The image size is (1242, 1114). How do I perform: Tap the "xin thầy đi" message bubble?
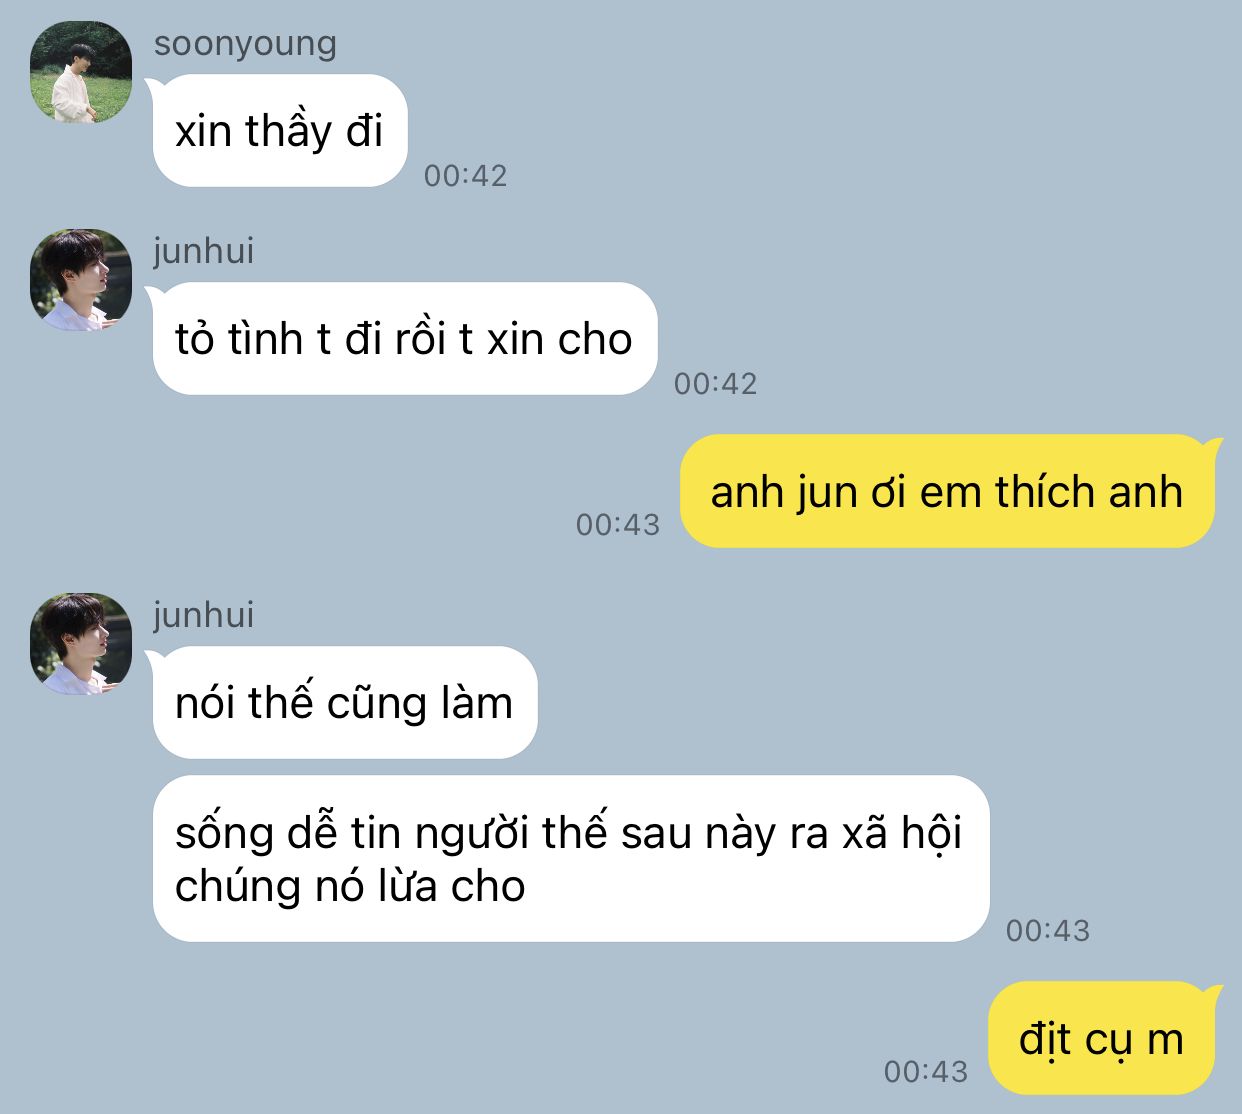pos(280,131)
